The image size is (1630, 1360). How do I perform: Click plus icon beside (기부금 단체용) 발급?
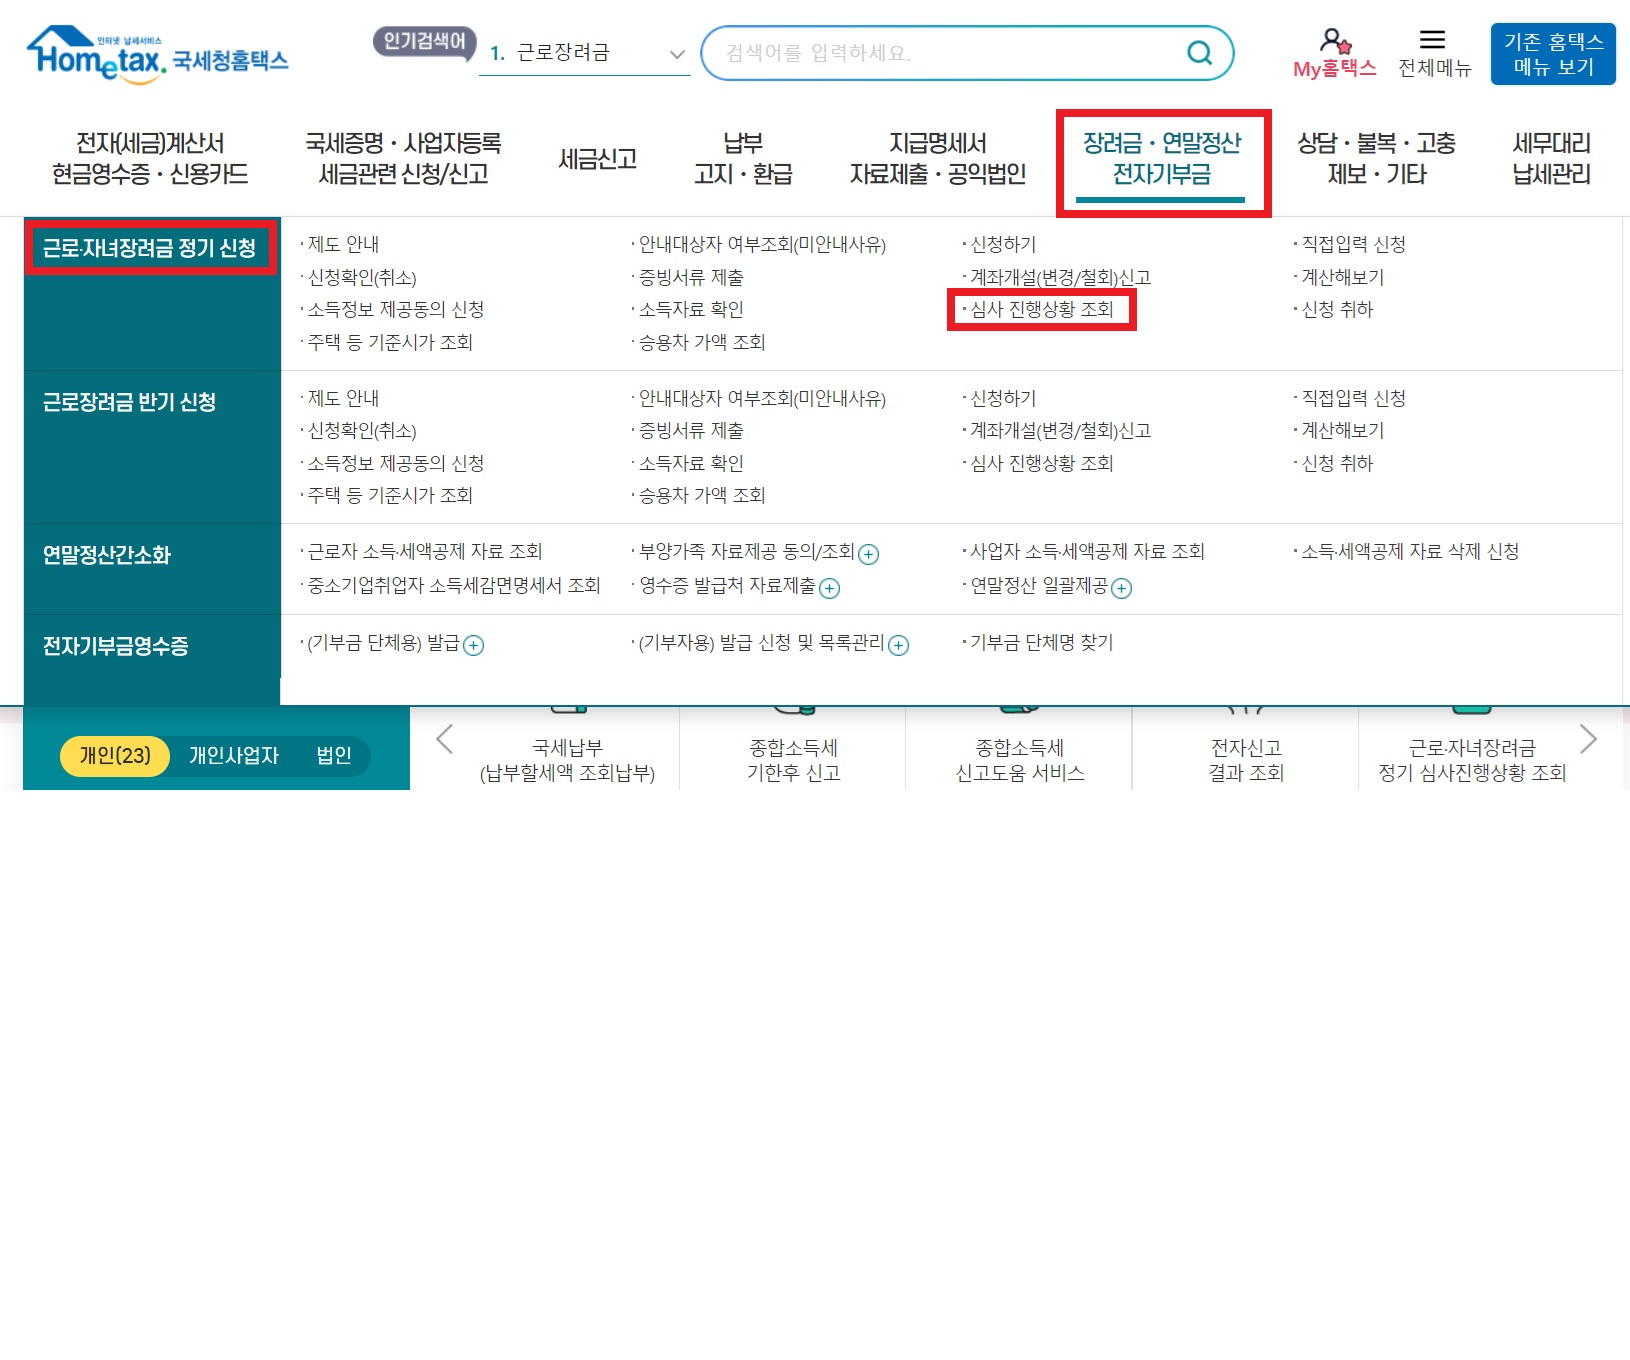point(474,645)
